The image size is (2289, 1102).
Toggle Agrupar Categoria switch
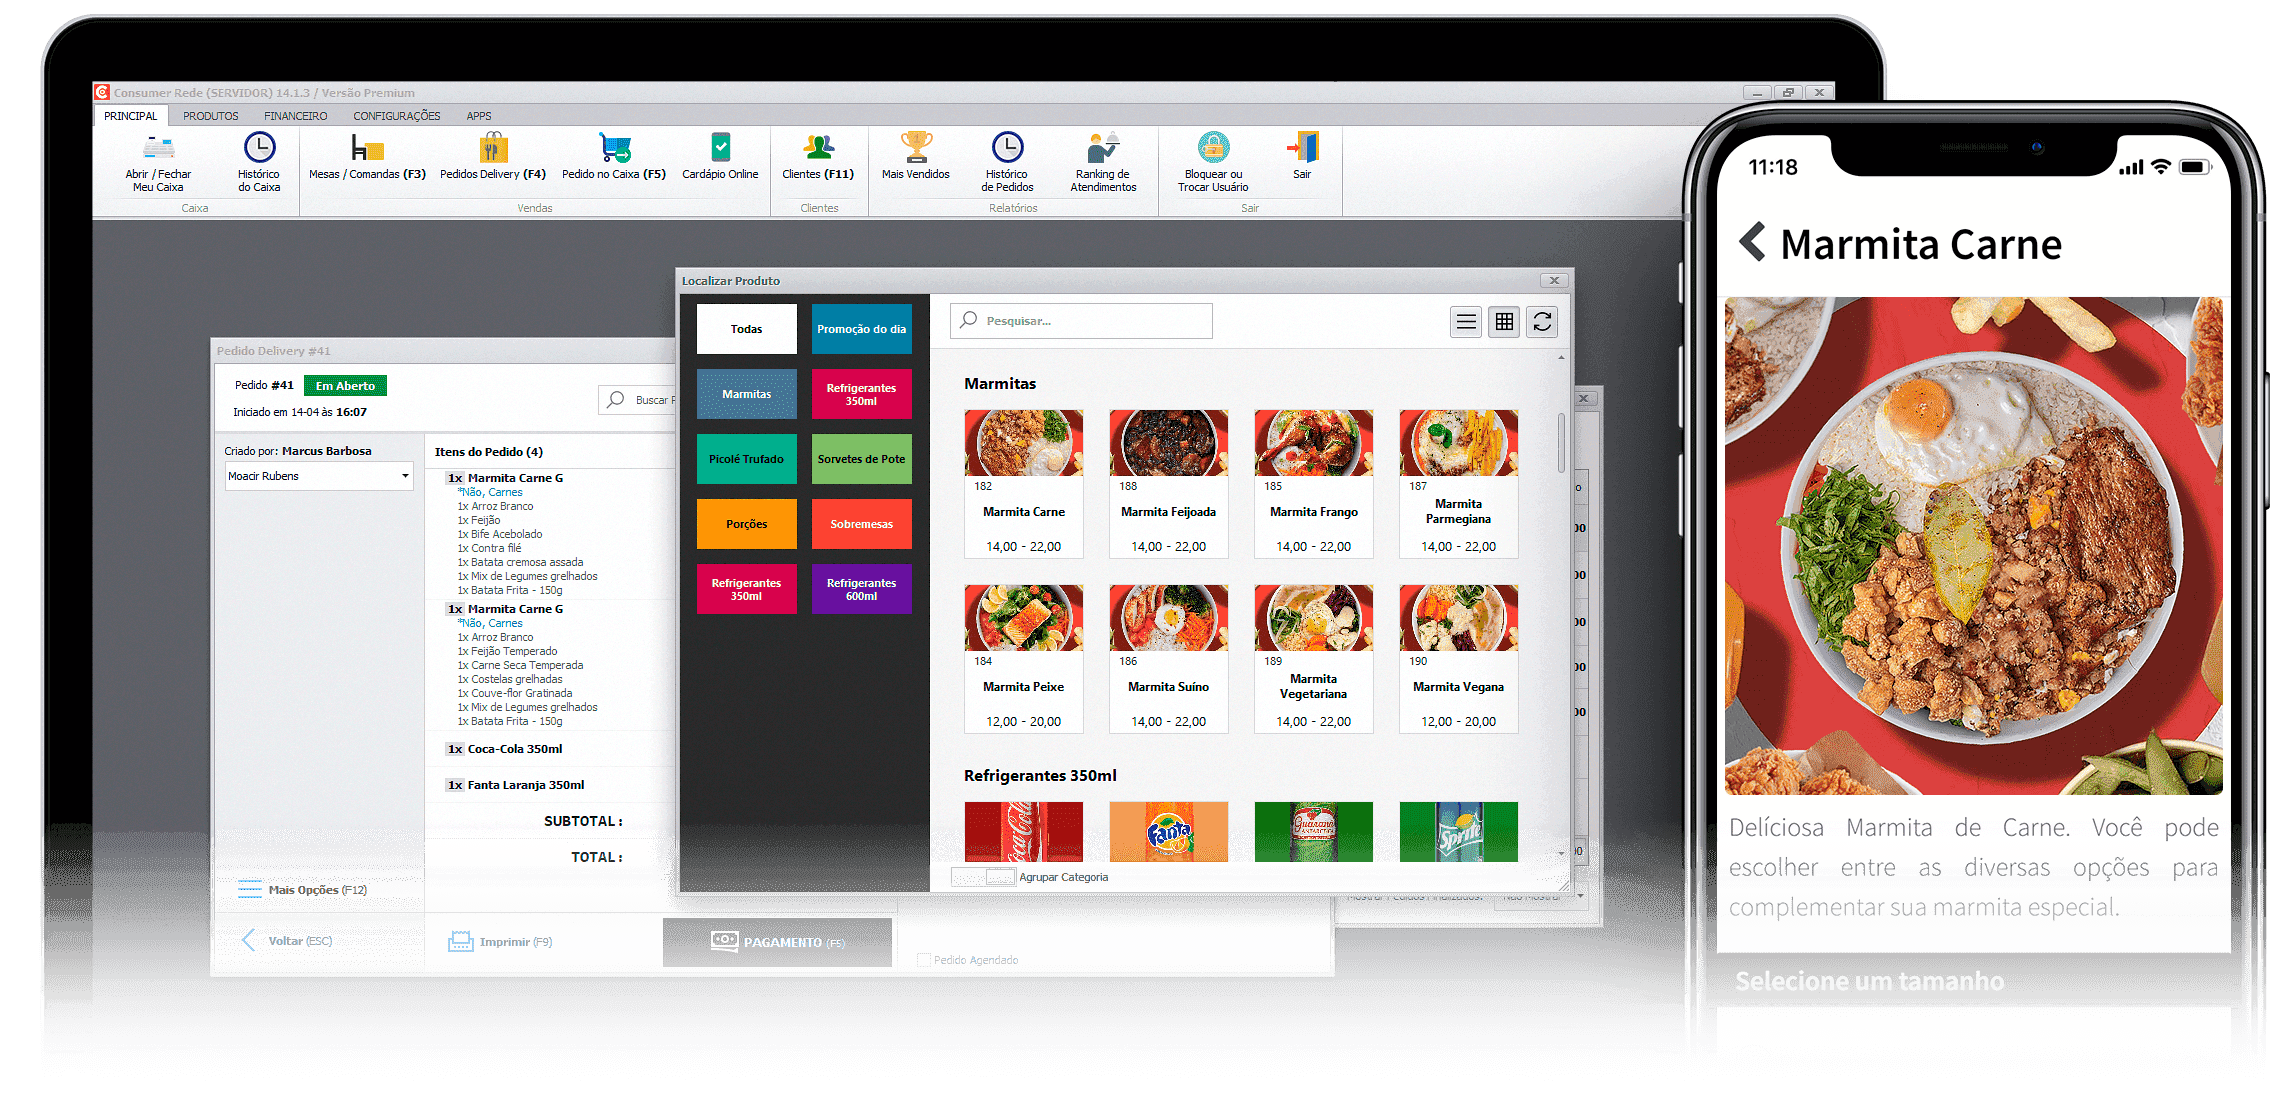pyautogui.click(x=984, y=877)
